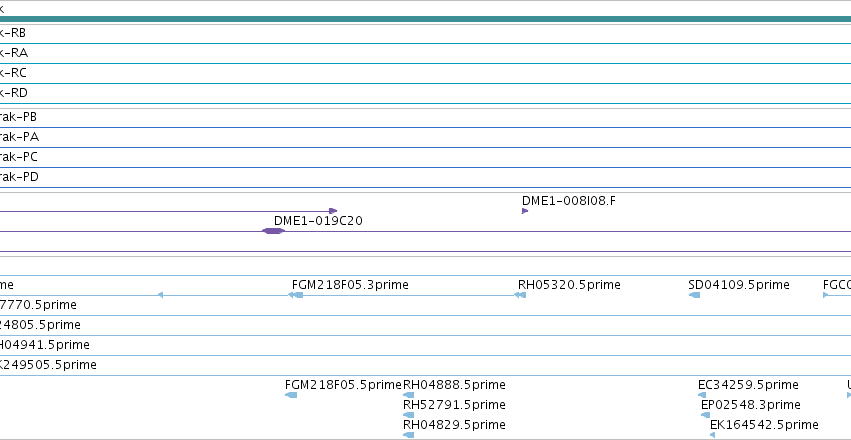Select the FGM218F05.3prime EST arrow
The width and height of the screenshot is (851, 440).
296,295
